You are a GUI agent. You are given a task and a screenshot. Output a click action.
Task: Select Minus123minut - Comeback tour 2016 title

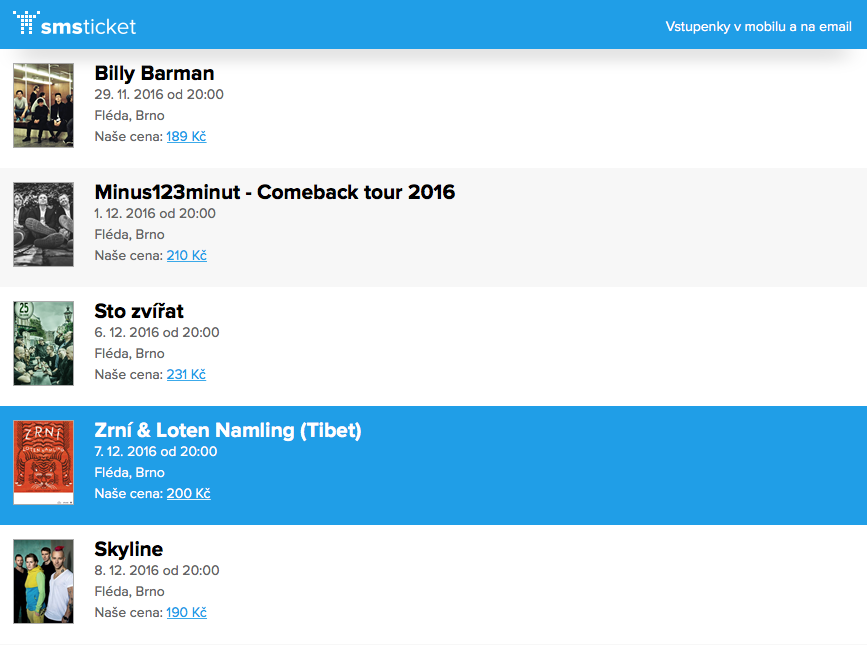tap(274, 192)
